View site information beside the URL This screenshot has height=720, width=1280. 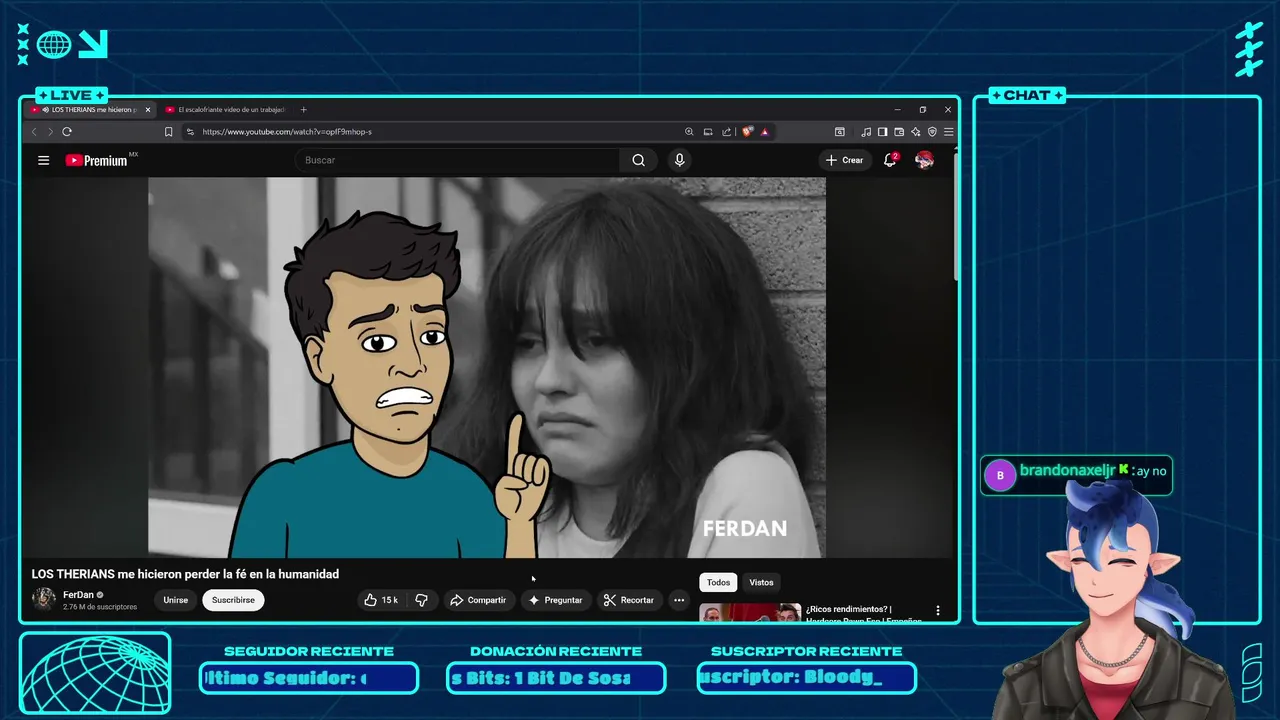[x=190, y=131]
